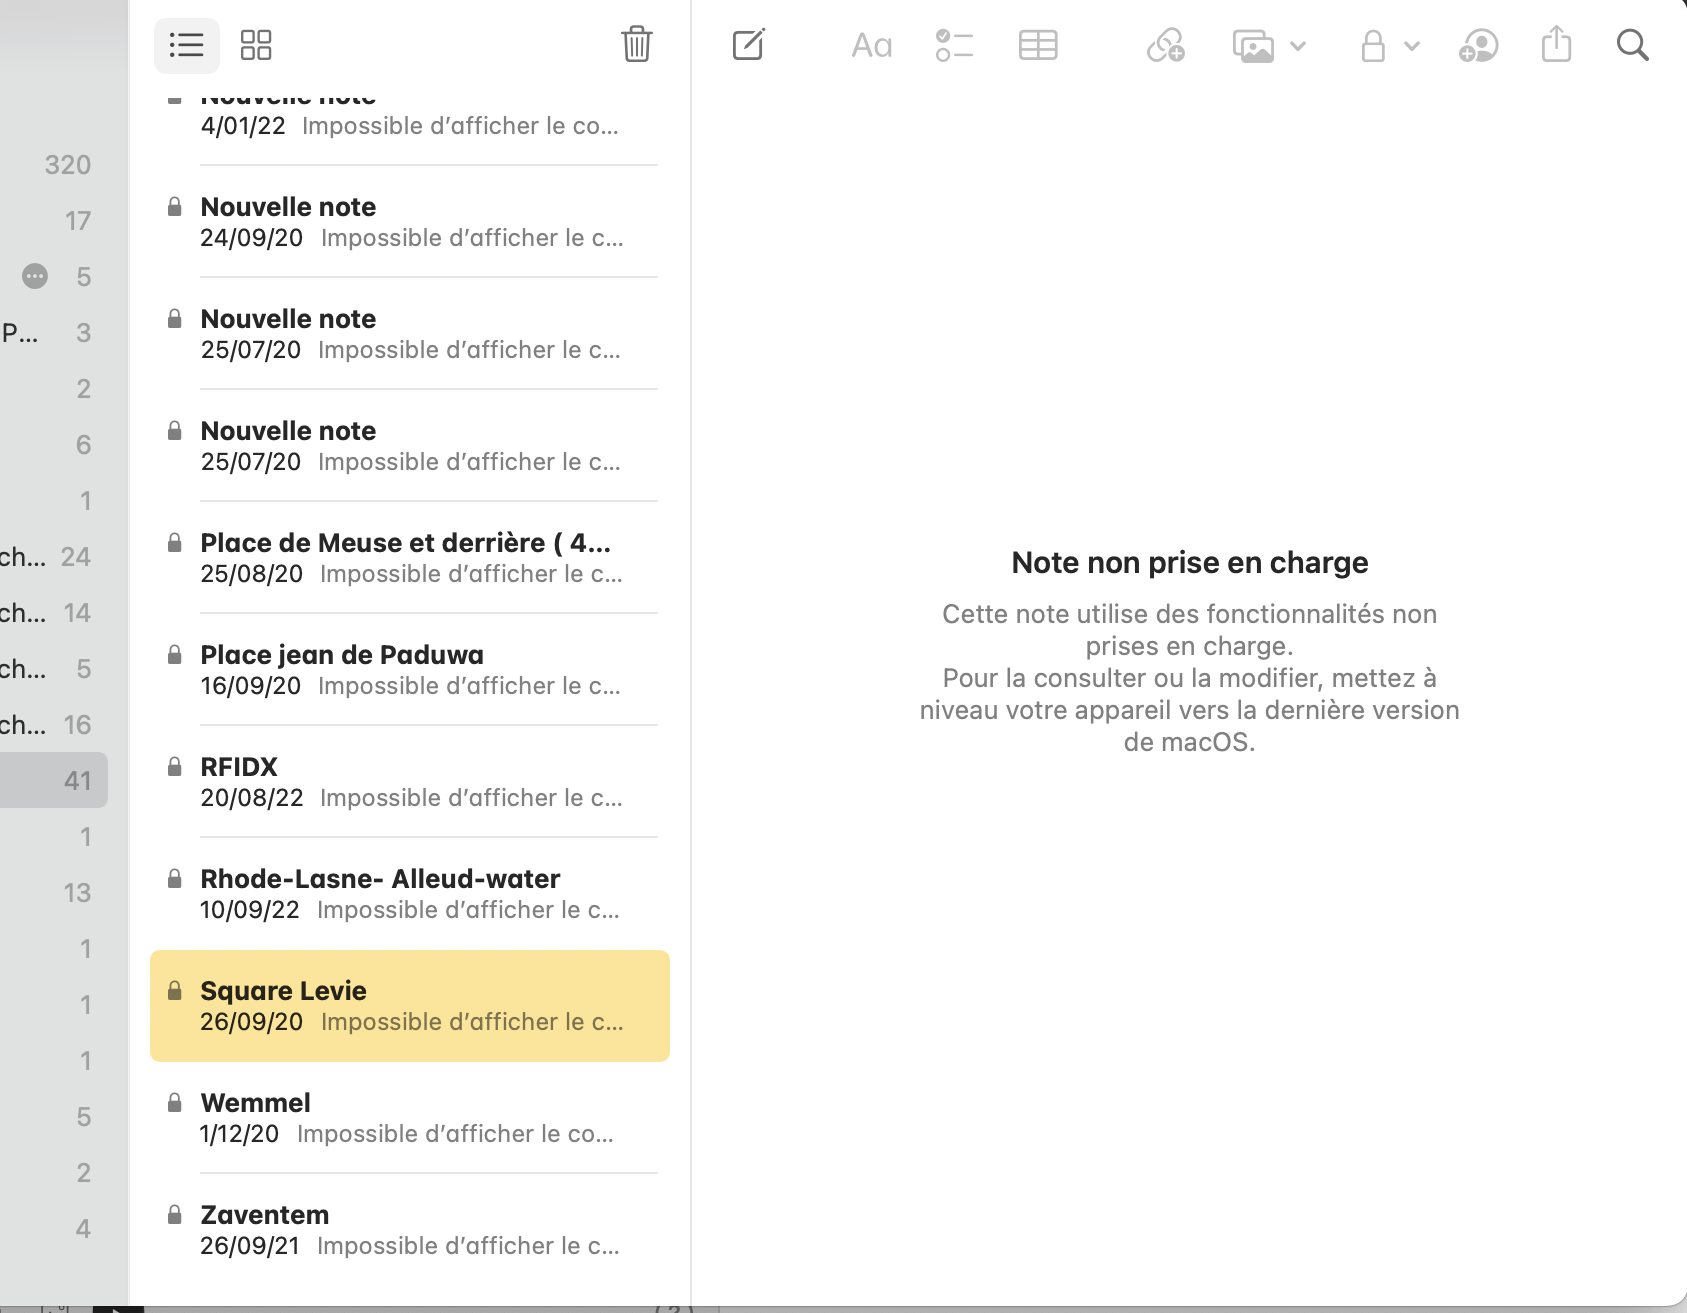Open the Wemmel note

[x=410, y=1118]
